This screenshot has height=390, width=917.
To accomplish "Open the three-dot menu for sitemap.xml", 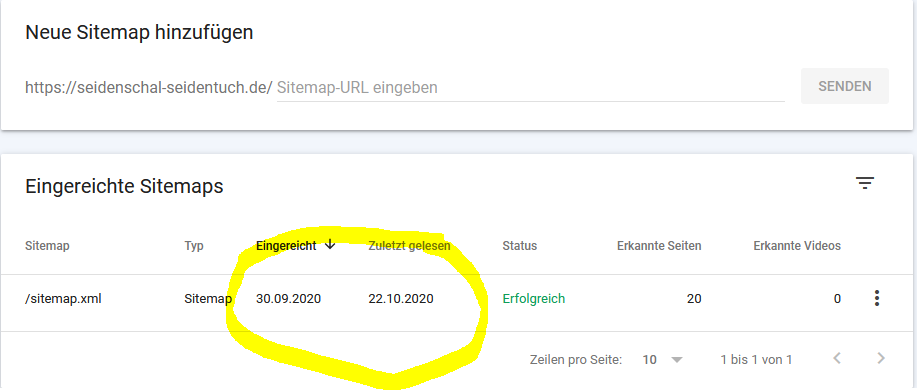I will pyautogui.click(x=876, y=298).
